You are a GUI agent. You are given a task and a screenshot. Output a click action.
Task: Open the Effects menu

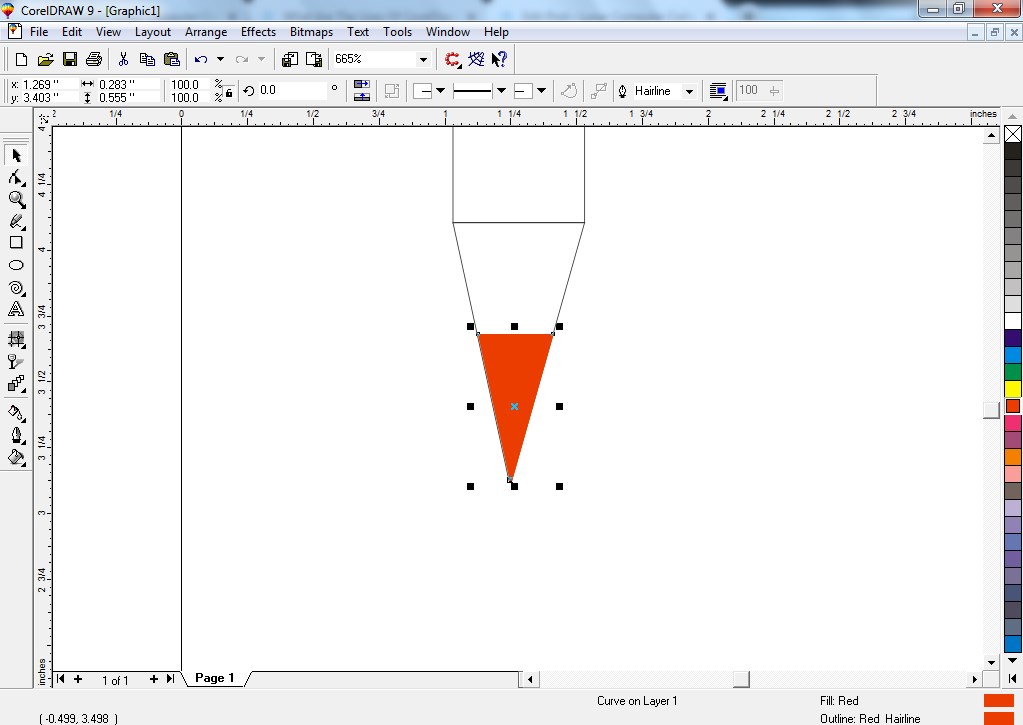(258, 31)
